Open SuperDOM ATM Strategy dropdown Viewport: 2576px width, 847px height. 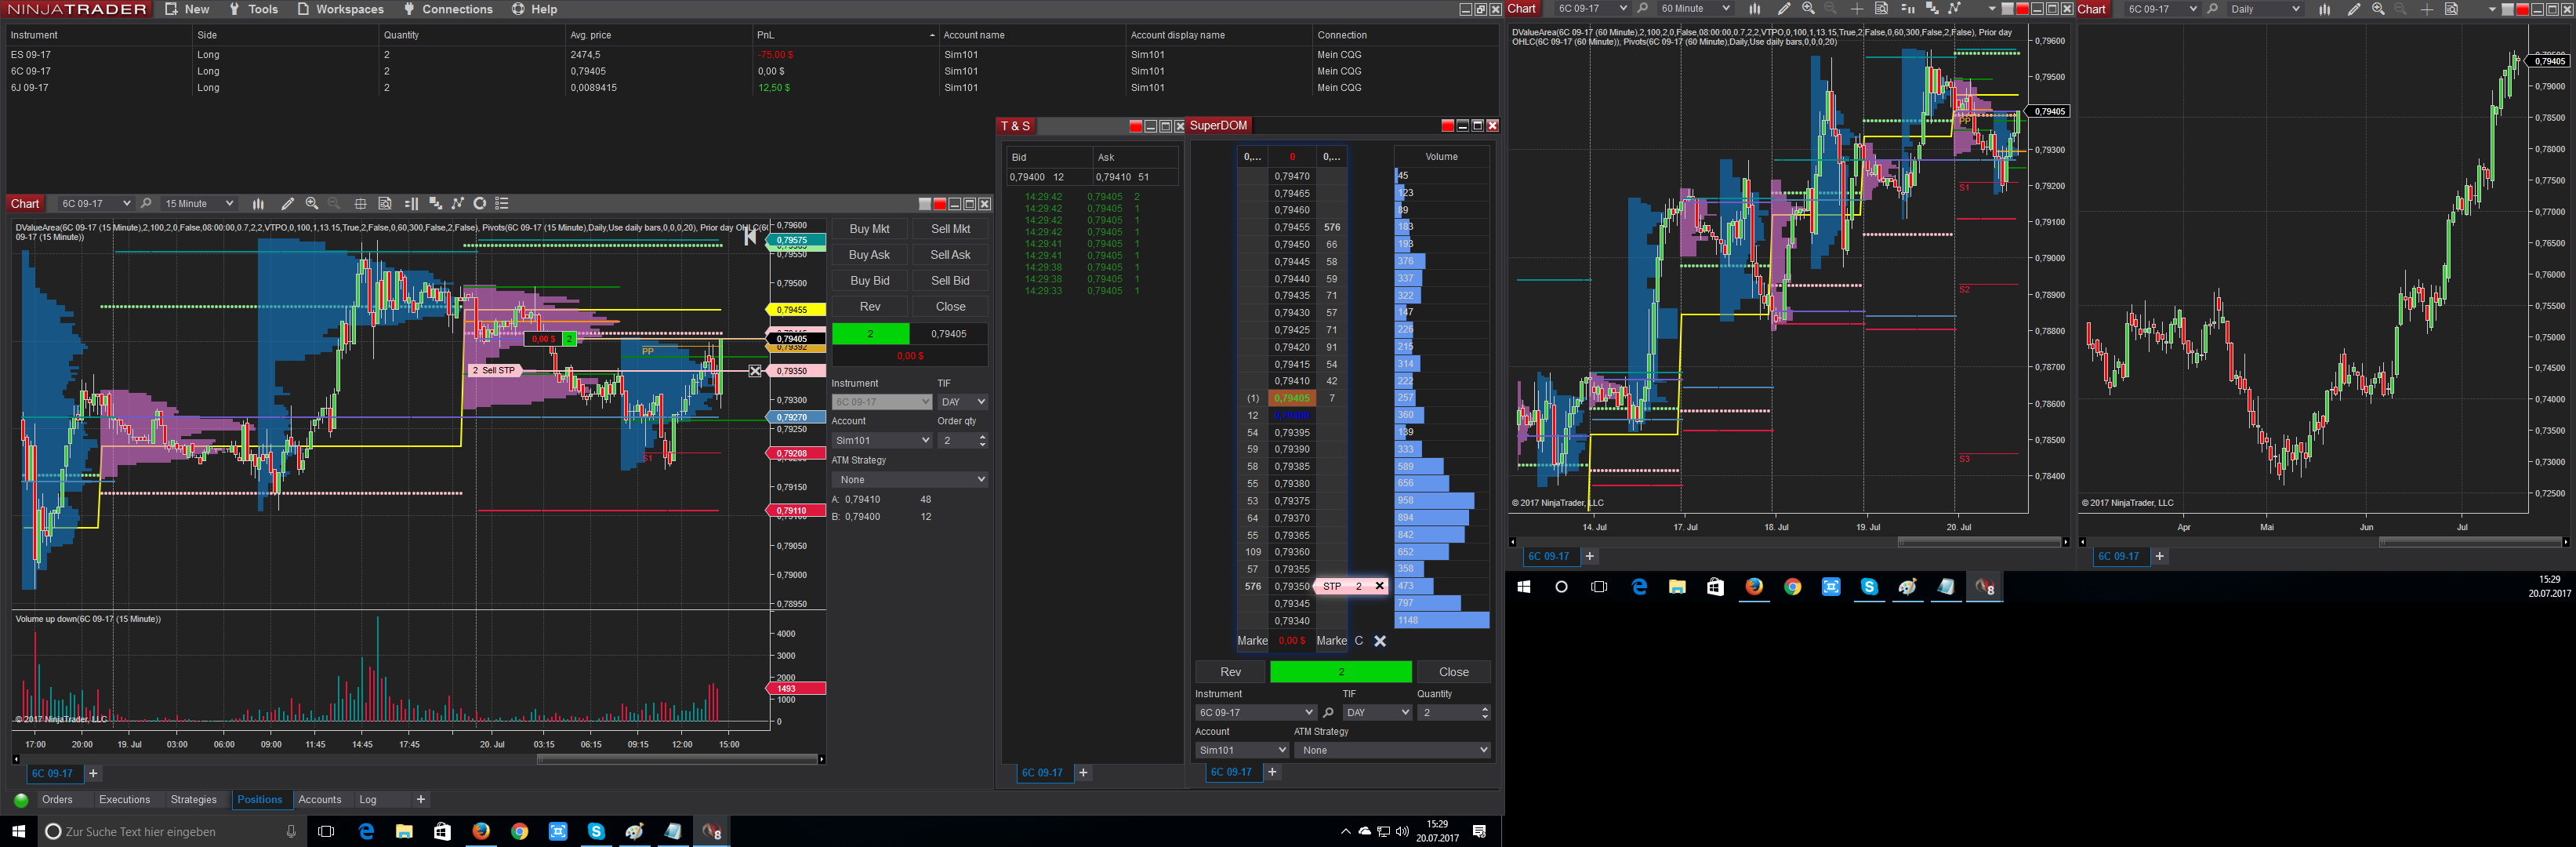click(x=1393, y=750)
